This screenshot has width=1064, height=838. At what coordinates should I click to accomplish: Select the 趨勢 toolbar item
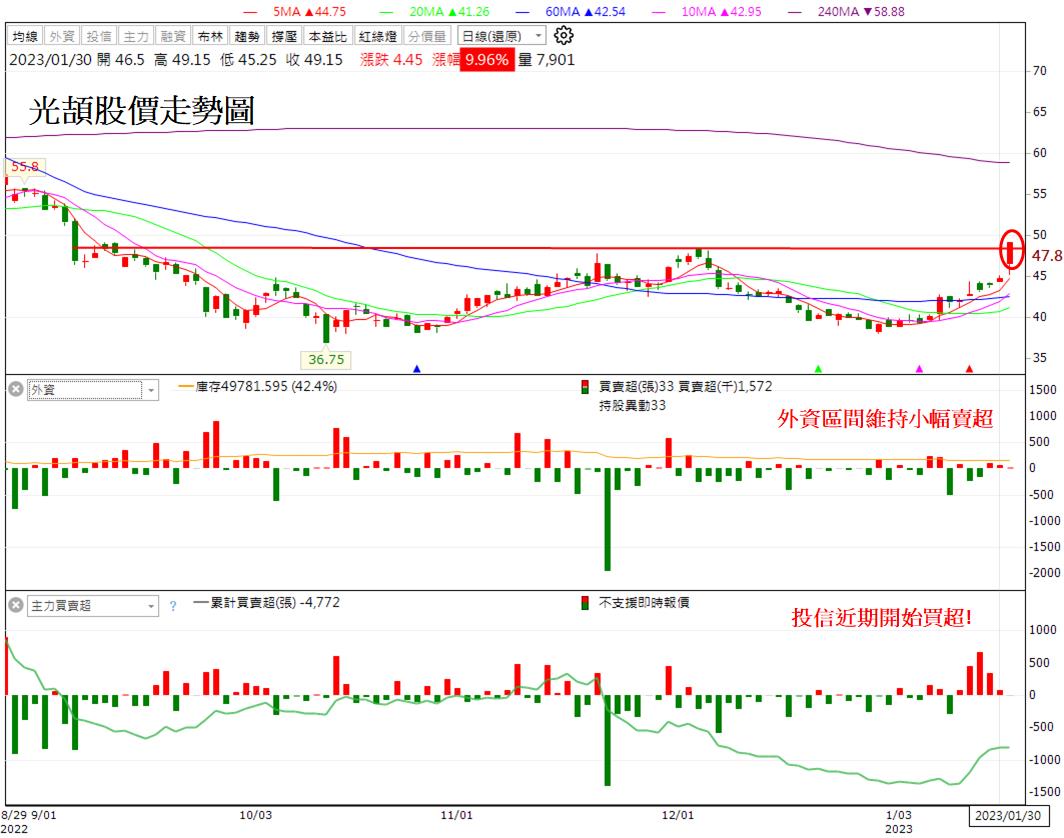pos(247,36)
